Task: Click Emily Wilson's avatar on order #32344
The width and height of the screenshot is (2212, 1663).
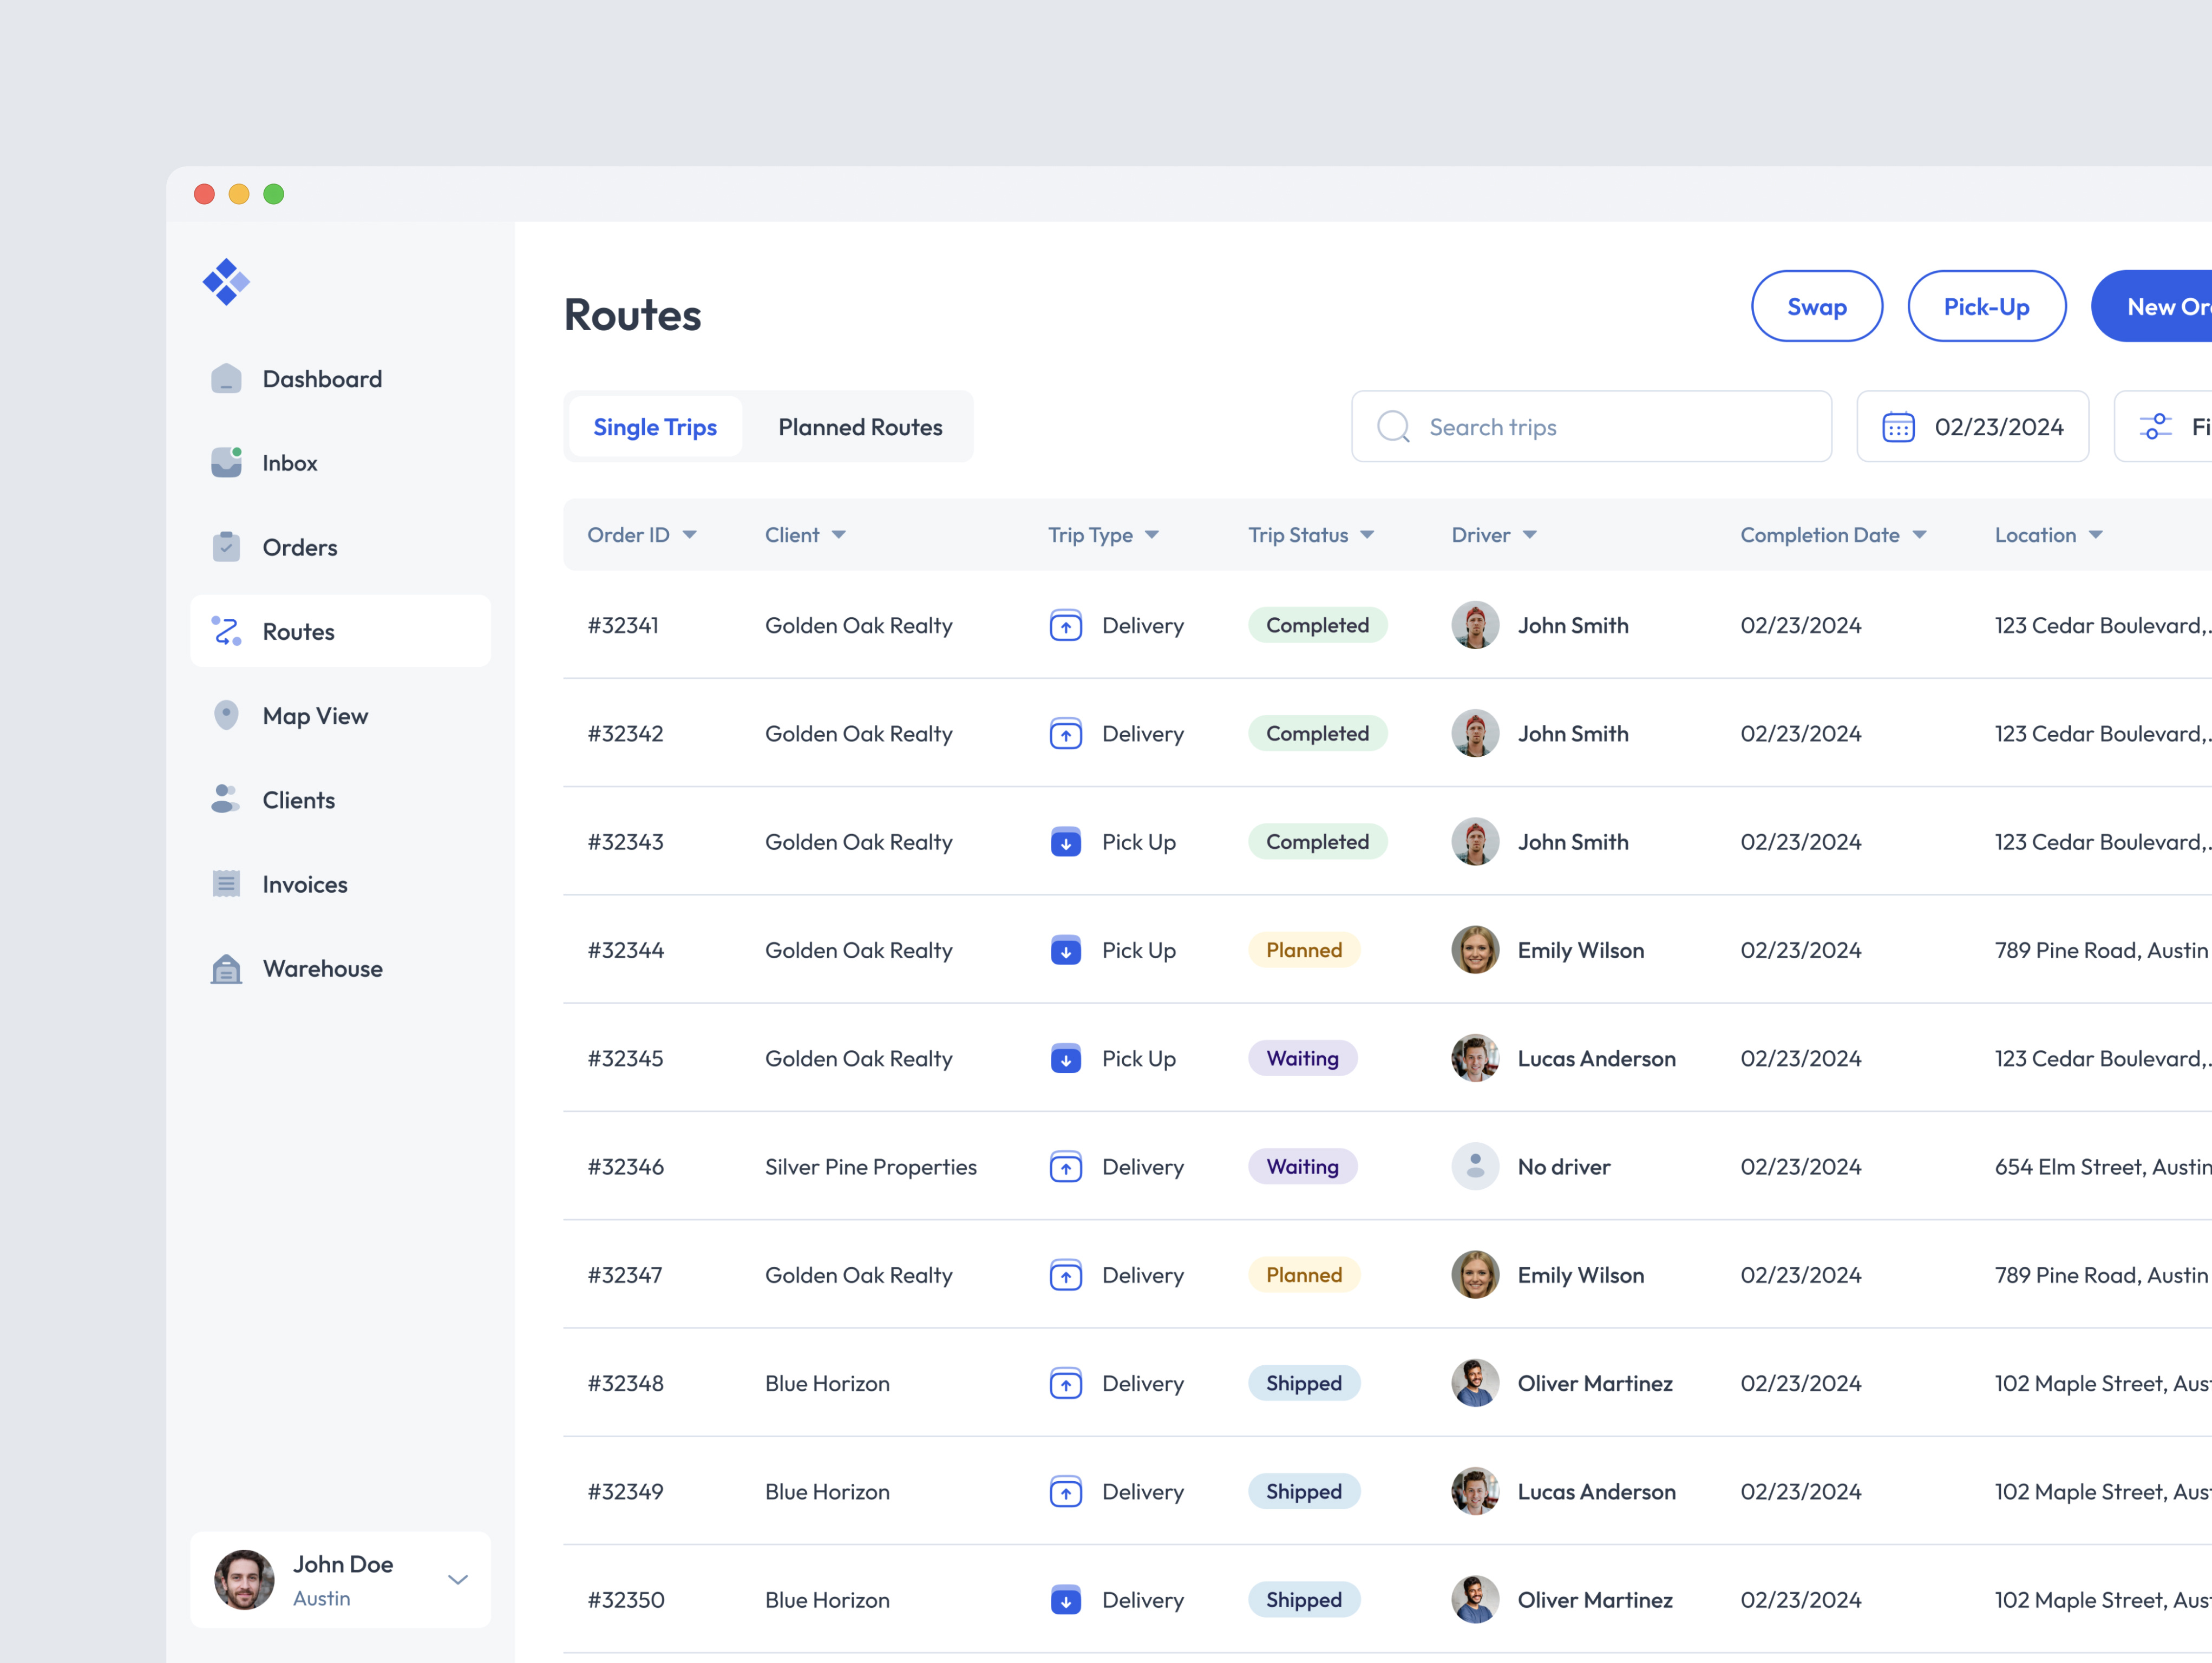Action: click(x=1475, y=950)
